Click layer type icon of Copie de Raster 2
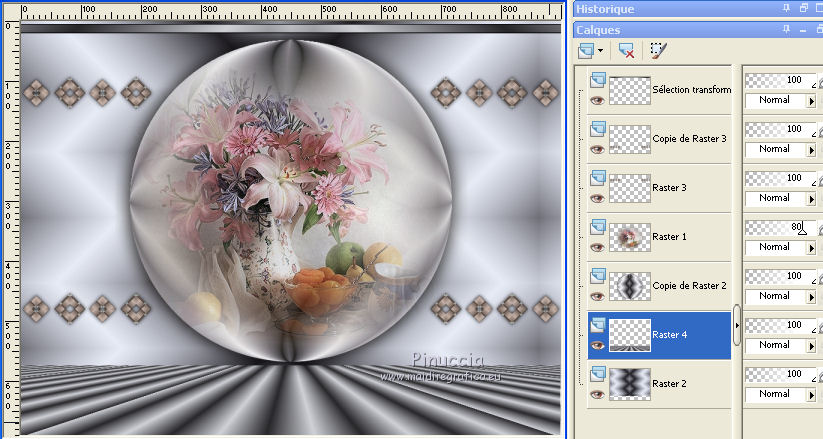Viewport: 823px width, 439px height. click(x=598, y=276)
